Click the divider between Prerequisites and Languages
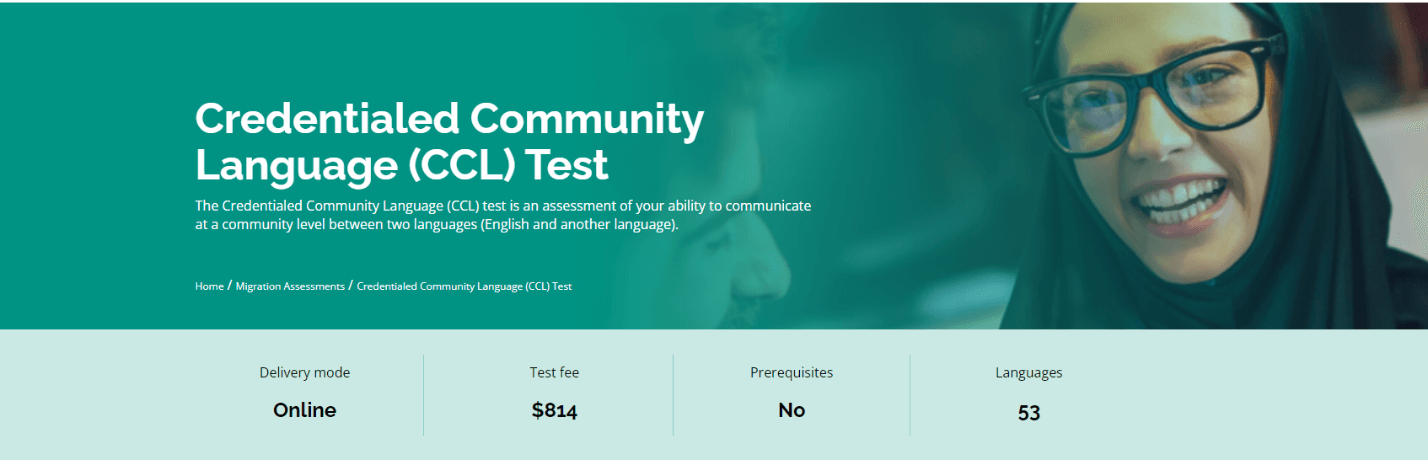This screenshot has height=460, width=1428. 910,395
